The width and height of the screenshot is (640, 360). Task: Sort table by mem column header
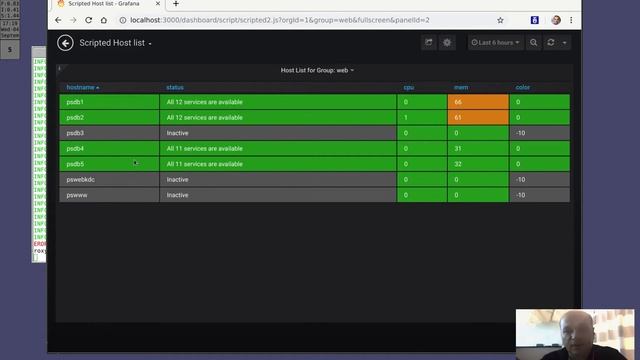(461, 87)
